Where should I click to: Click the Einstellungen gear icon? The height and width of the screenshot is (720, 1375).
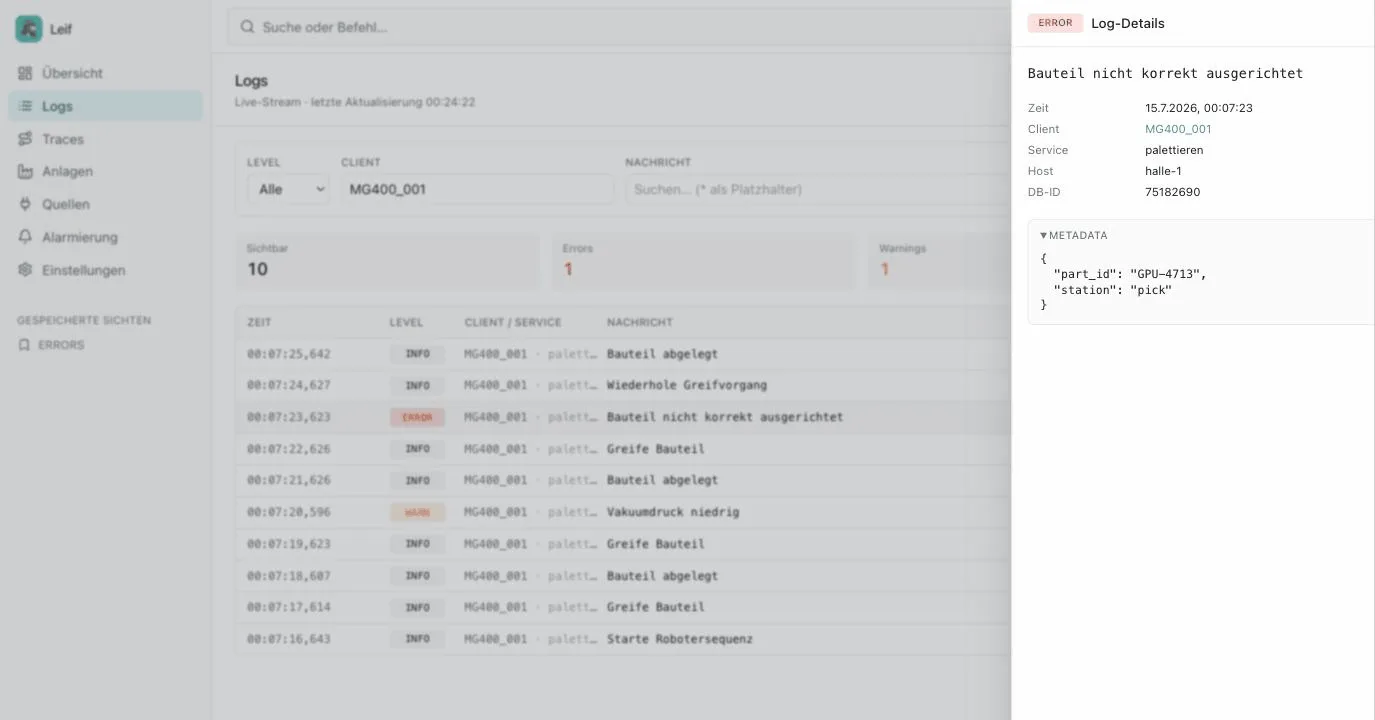(25, 270)
